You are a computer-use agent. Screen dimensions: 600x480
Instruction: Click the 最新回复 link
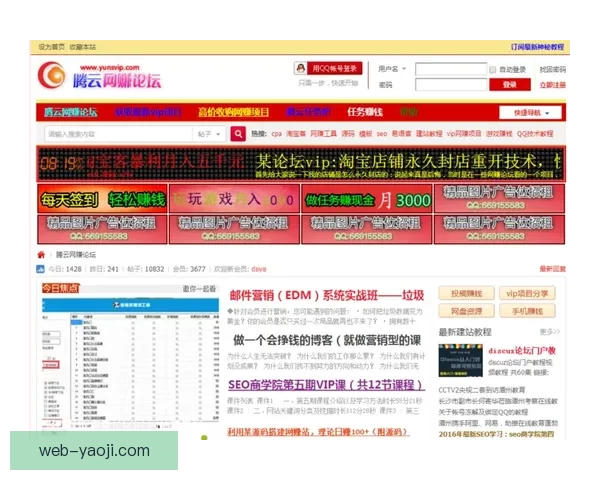[x=552, y=269]
